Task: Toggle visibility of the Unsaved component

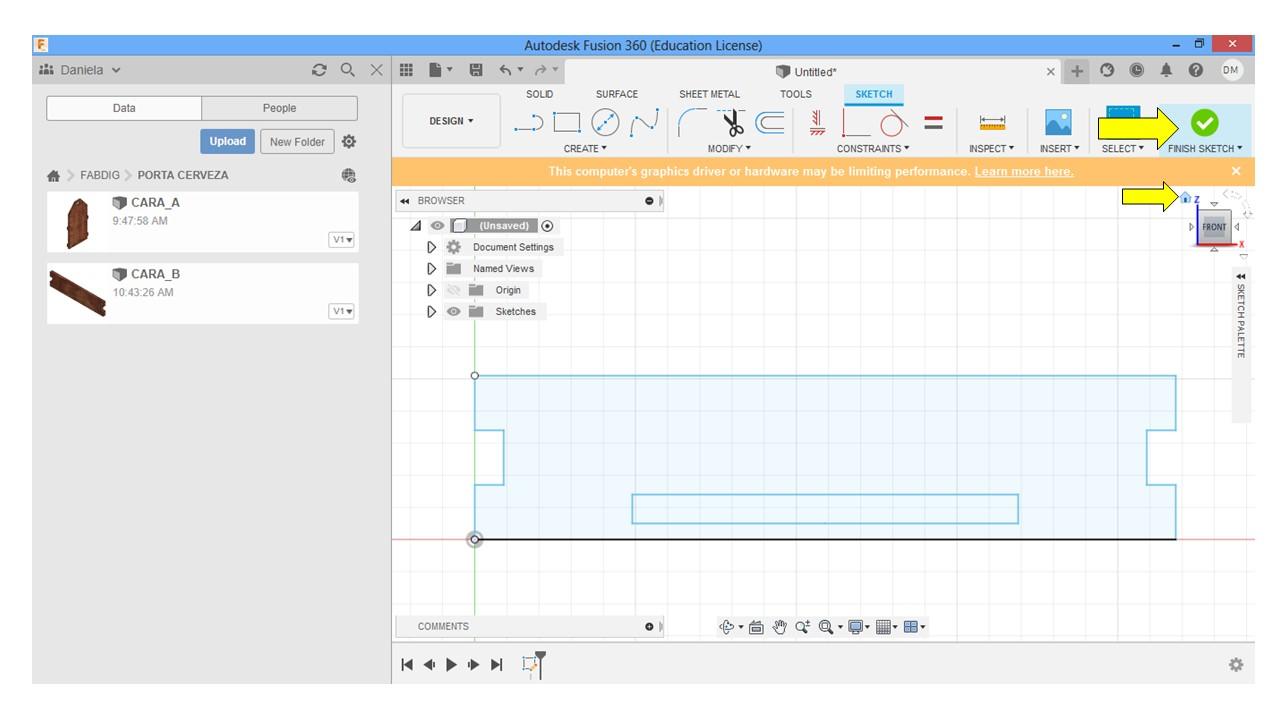Action: tap(437, 226)
